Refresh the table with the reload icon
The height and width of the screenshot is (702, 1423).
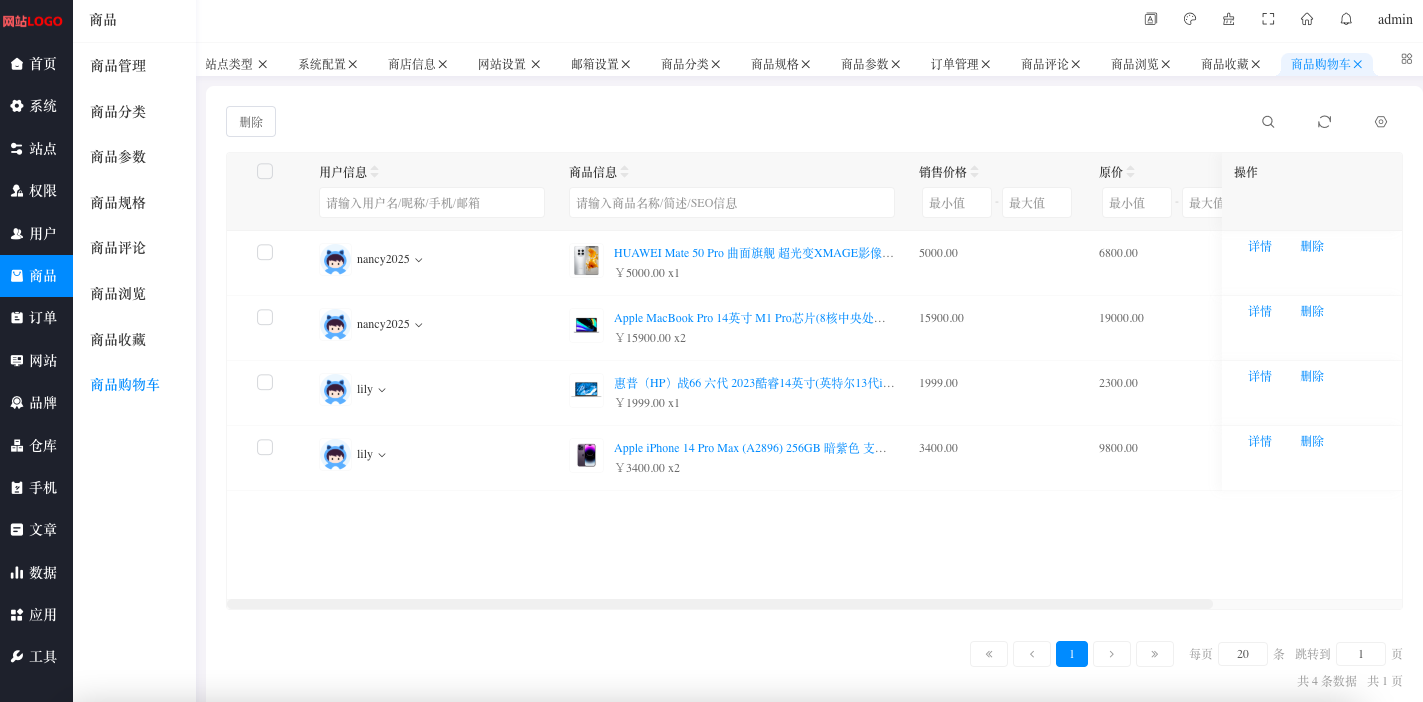click(x=1324, y=122)
